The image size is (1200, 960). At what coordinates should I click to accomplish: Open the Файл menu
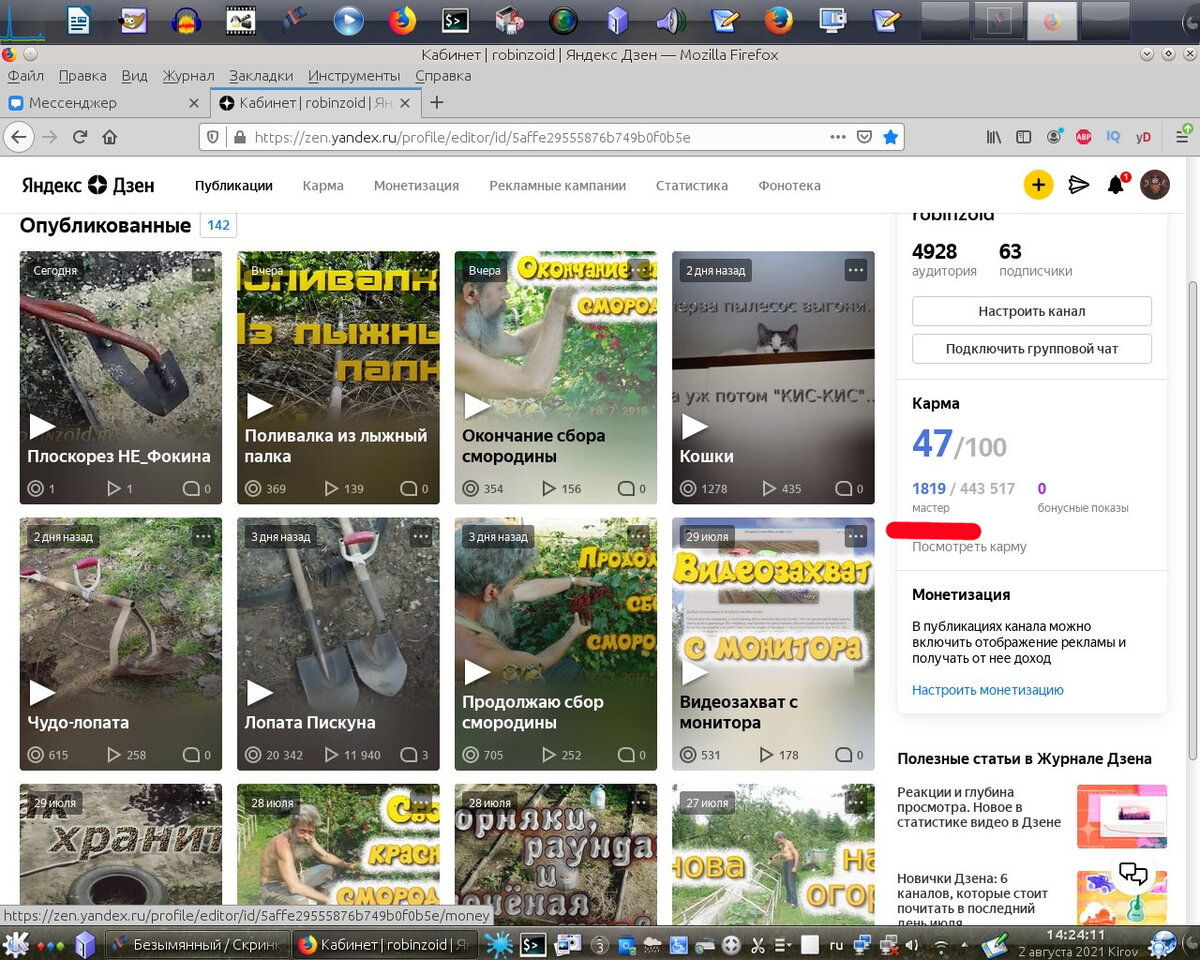[x=25, y=76]
